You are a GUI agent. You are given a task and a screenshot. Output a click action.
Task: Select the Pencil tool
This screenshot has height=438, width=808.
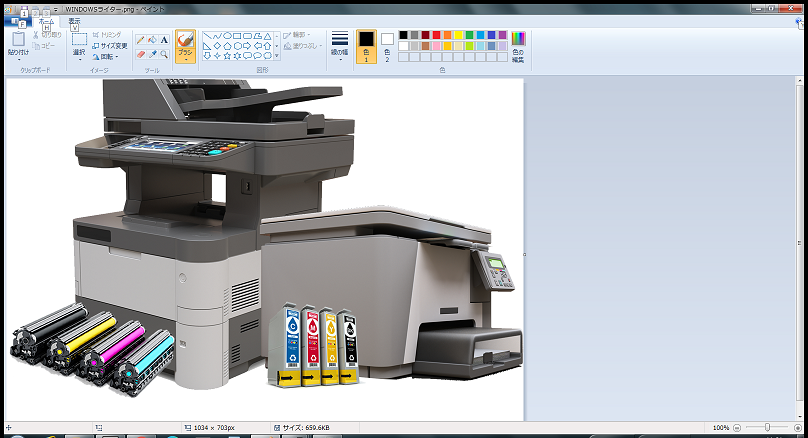pyautogui.click(x=141, y=40)
